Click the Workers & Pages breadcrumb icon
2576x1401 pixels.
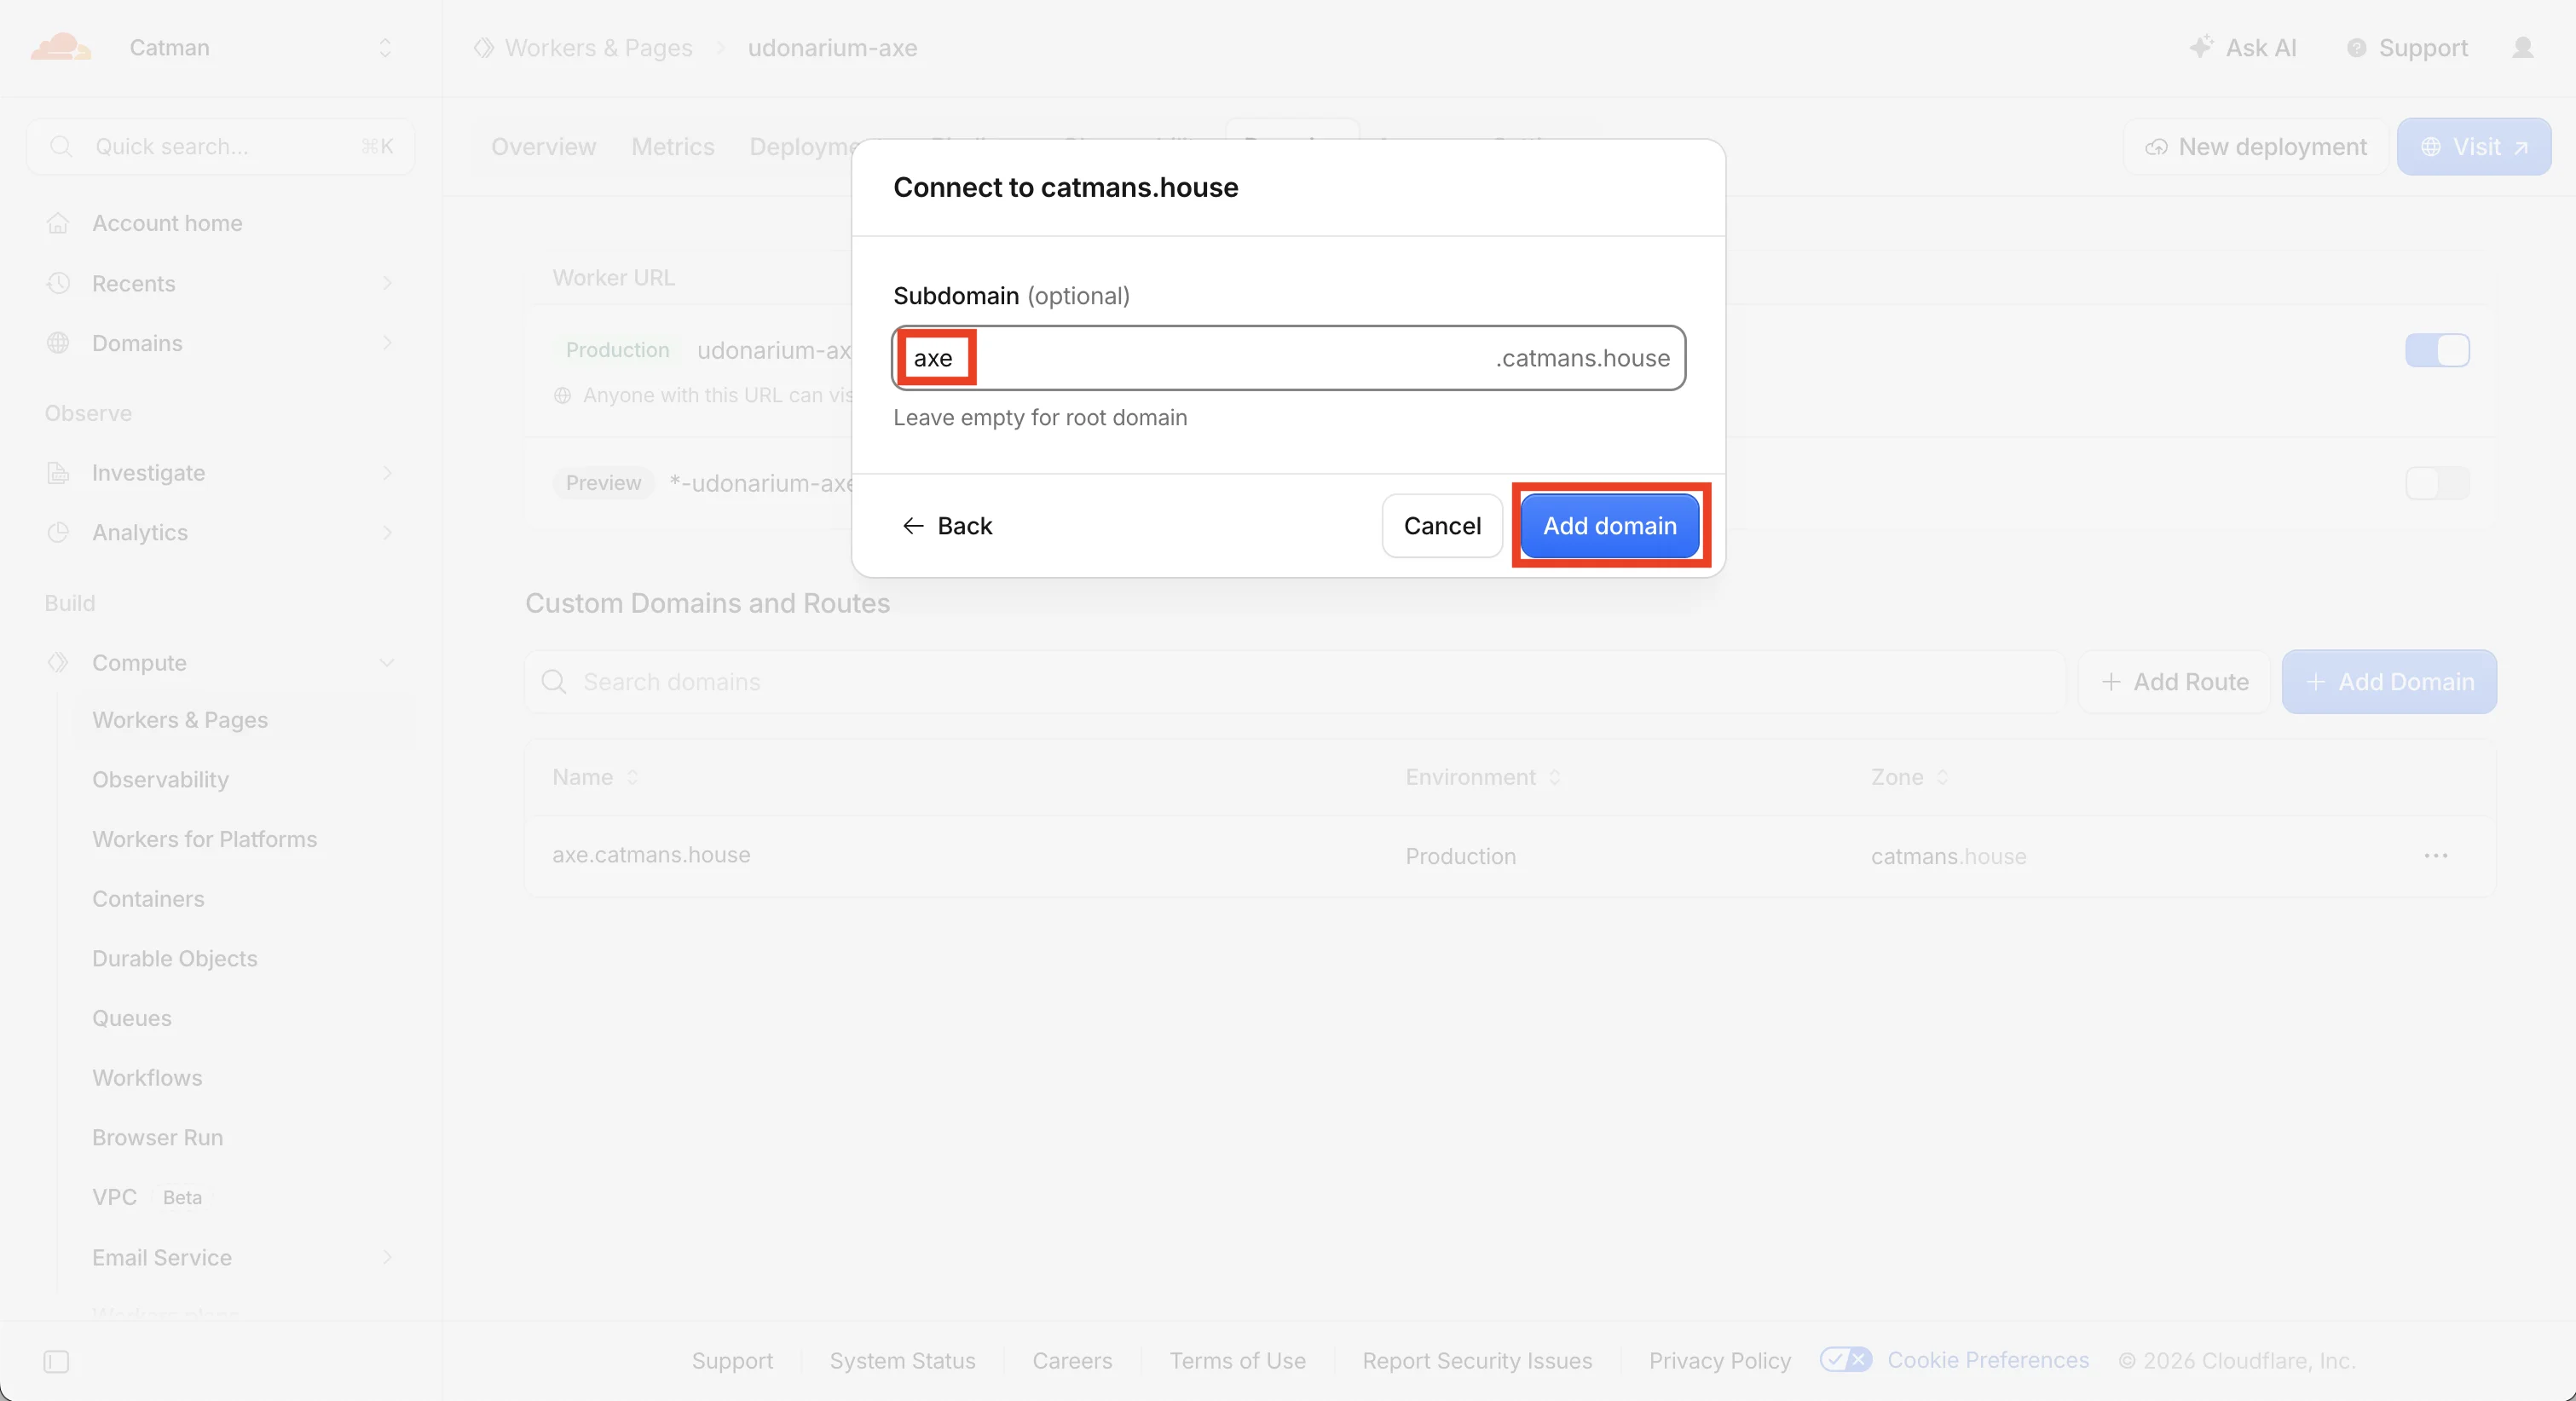484,48
